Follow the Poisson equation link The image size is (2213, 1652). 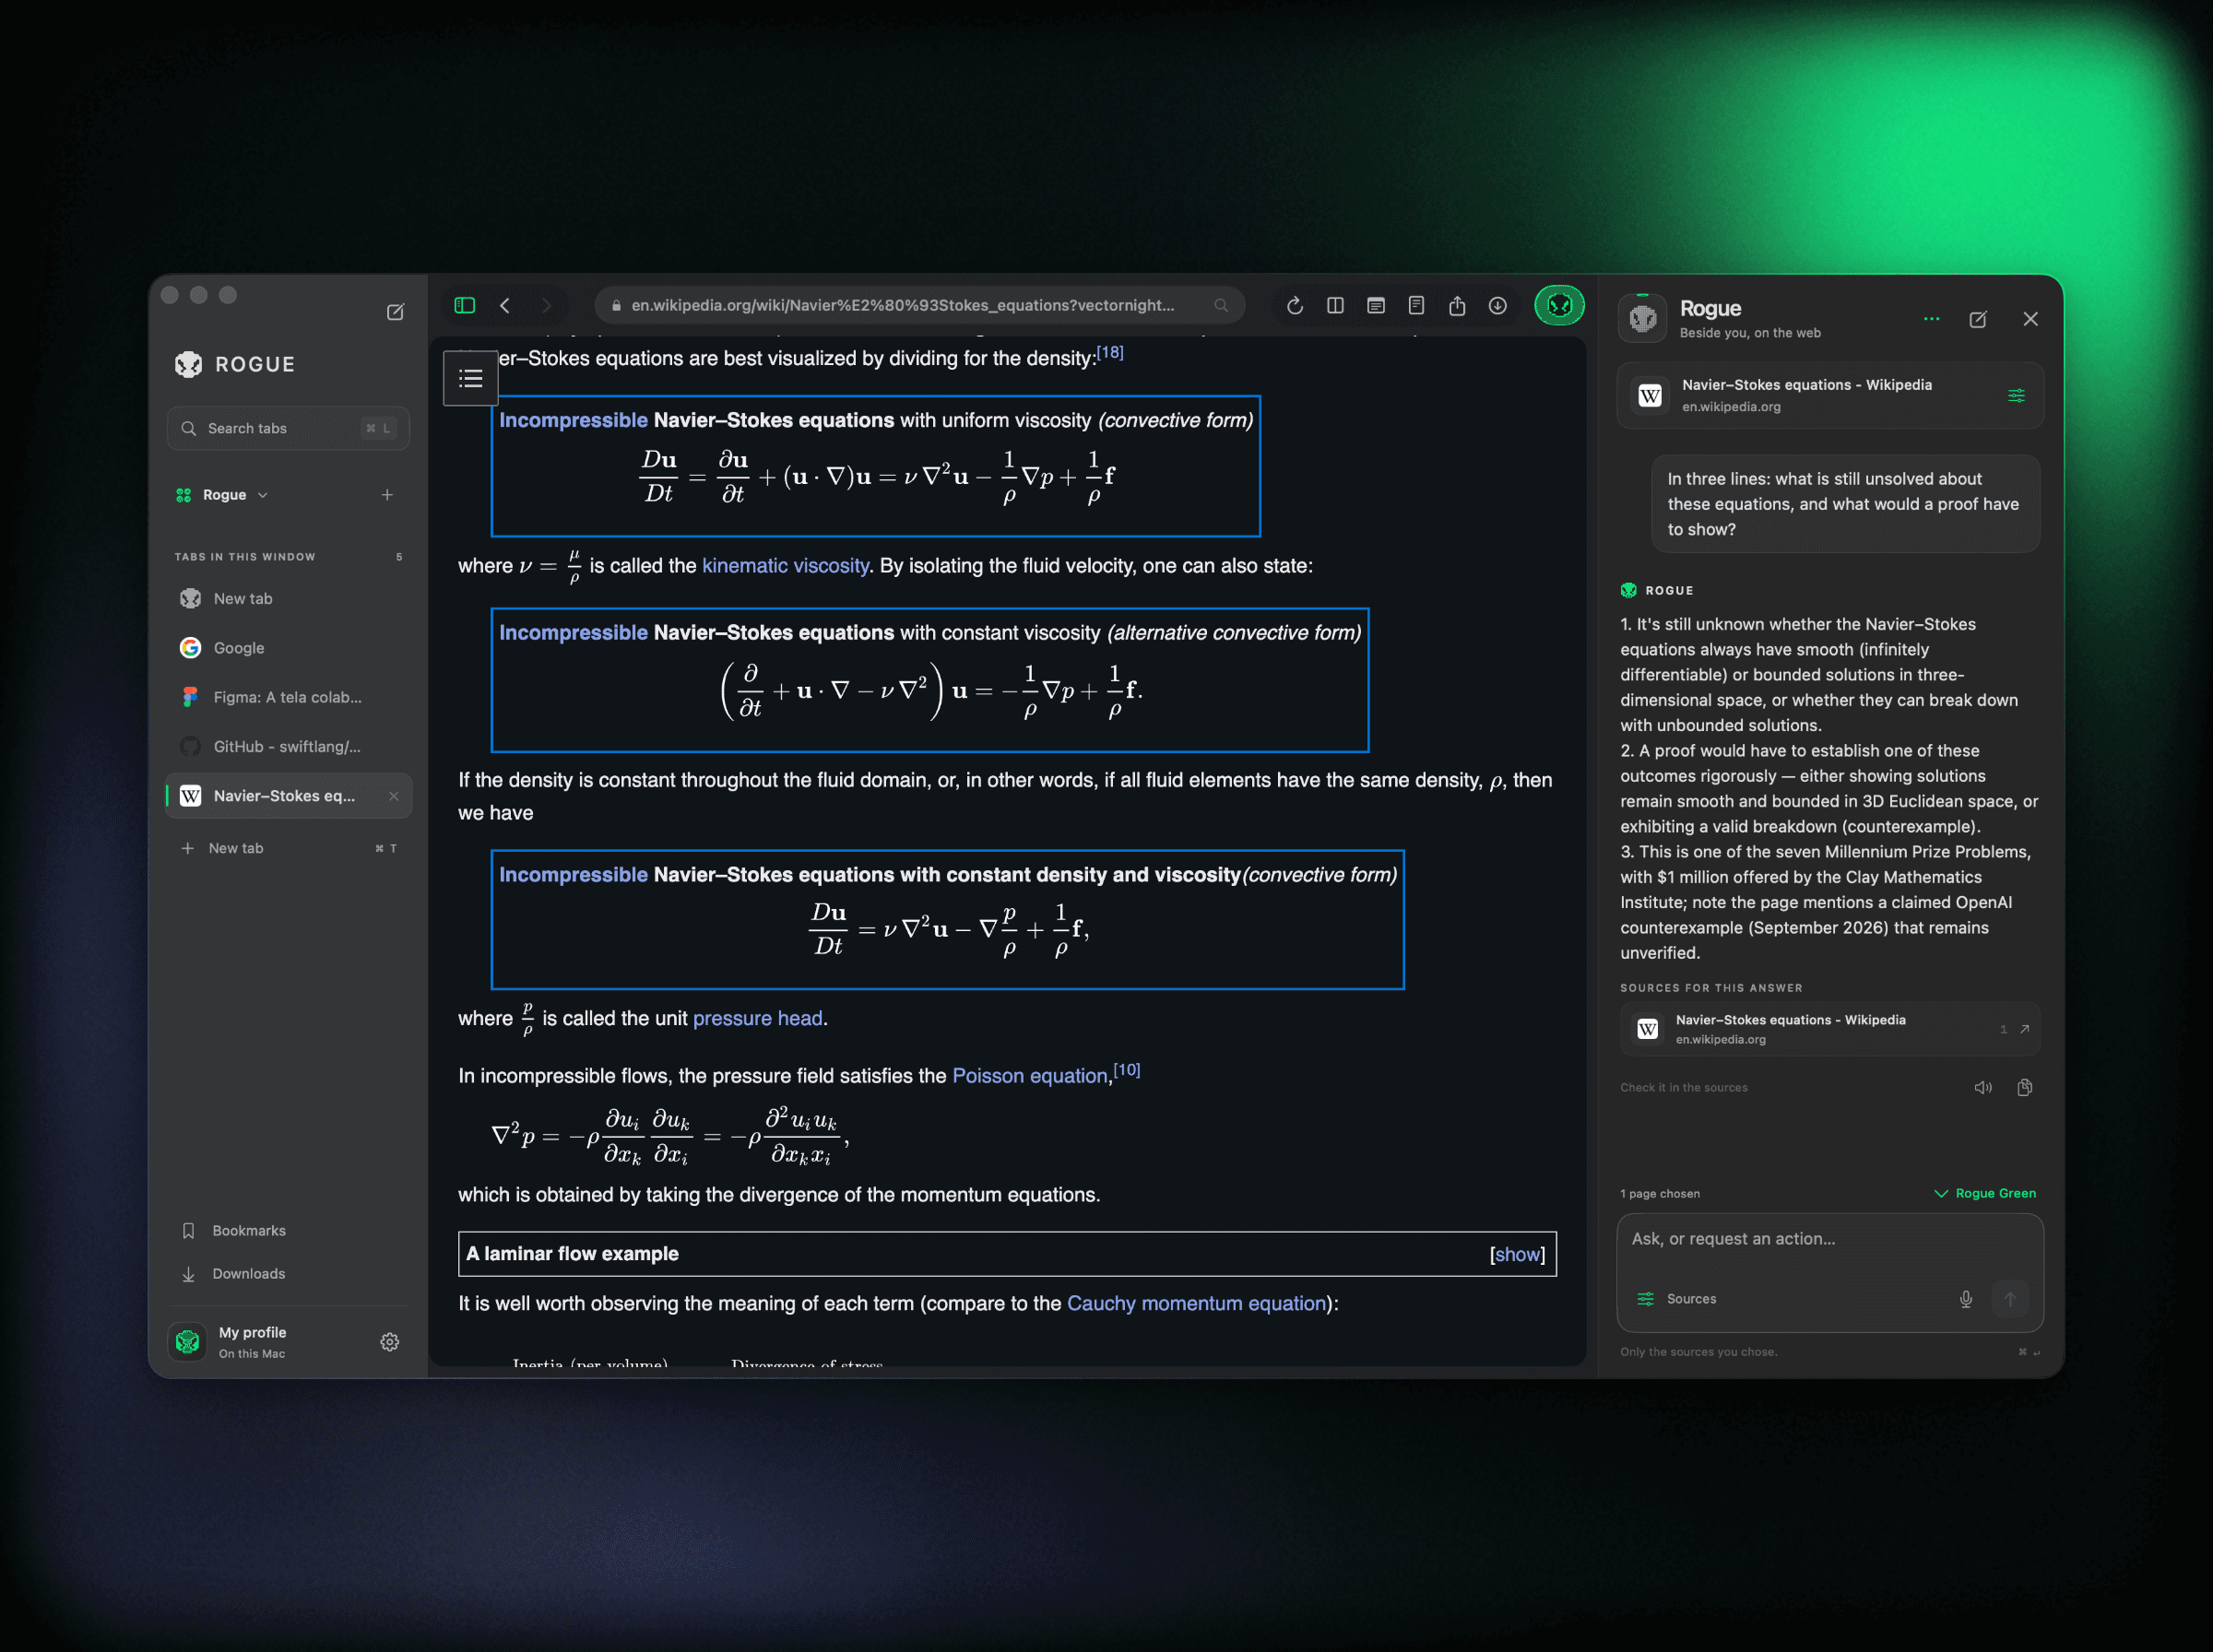click(x=1029, y=1076)
